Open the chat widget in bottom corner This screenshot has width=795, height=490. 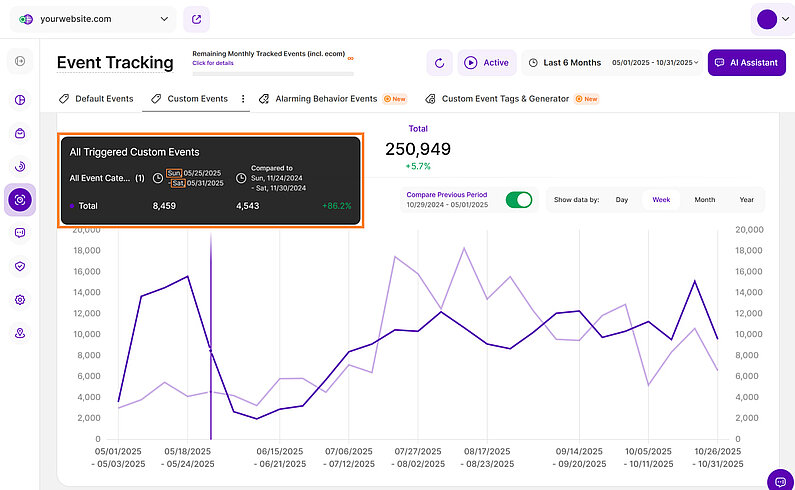coord(778,480)
